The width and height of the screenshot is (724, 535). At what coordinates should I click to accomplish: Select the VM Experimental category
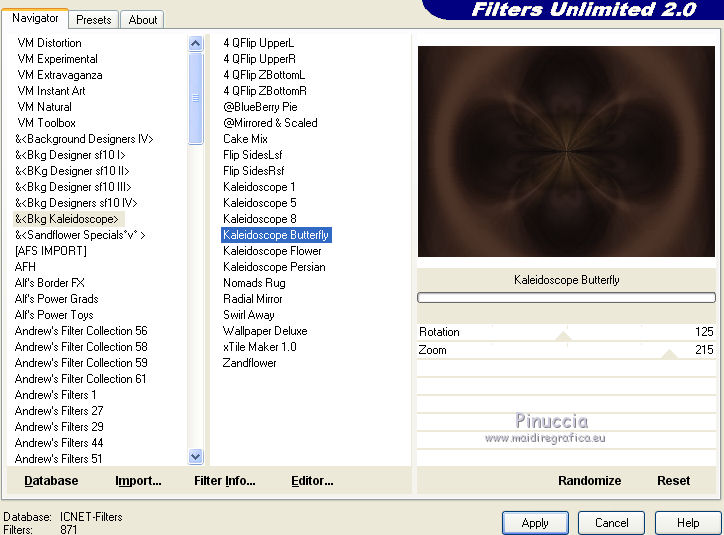pos(58,59)
